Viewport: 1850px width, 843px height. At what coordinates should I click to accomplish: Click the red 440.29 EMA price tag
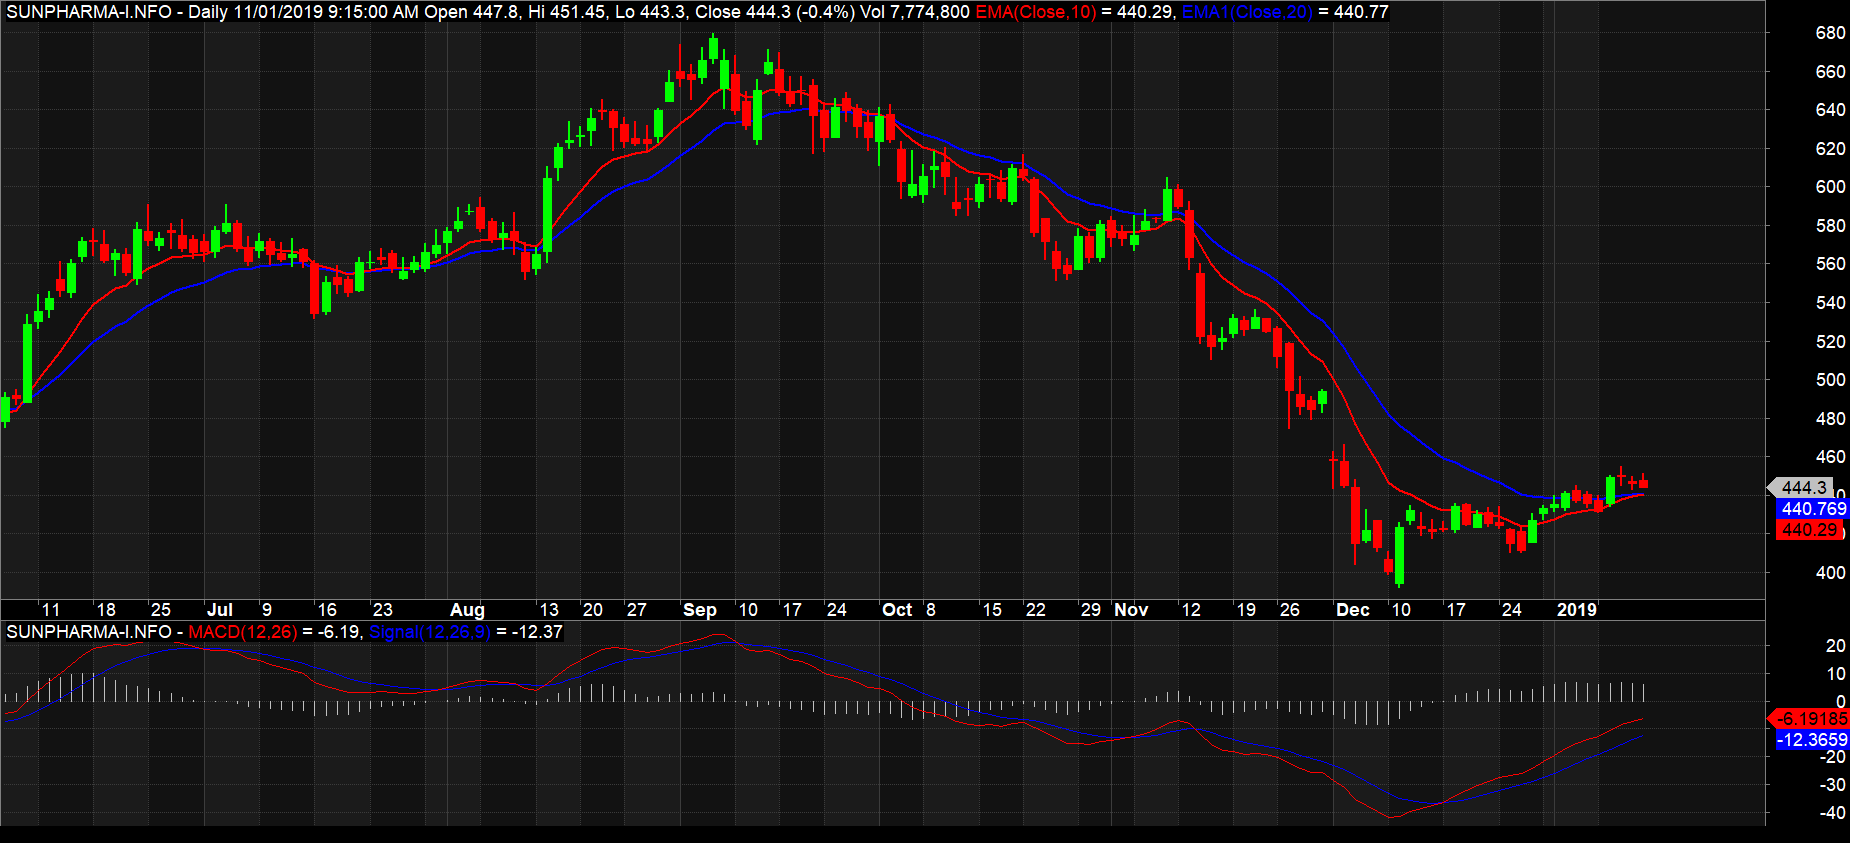(1811, 530)
